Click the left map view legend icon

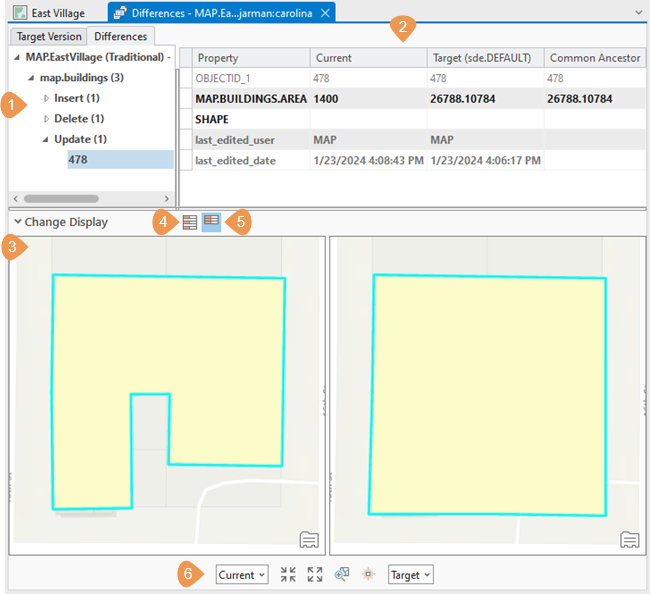point(309,540)
